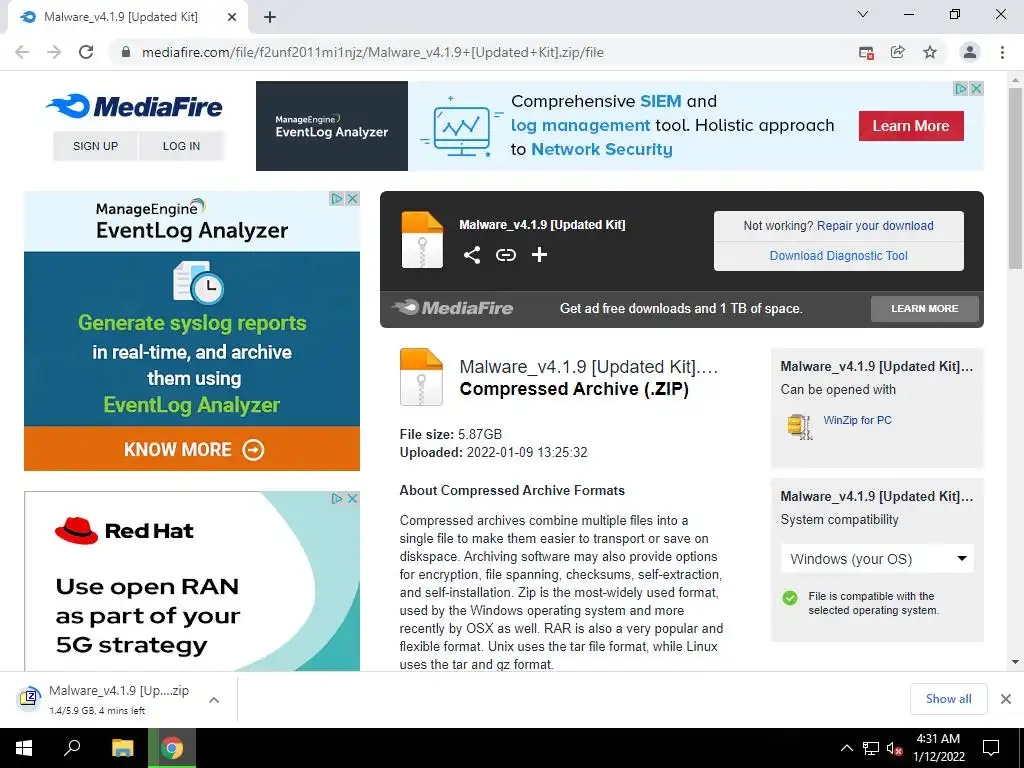Show hidden system tray icons

pos(846,748)
